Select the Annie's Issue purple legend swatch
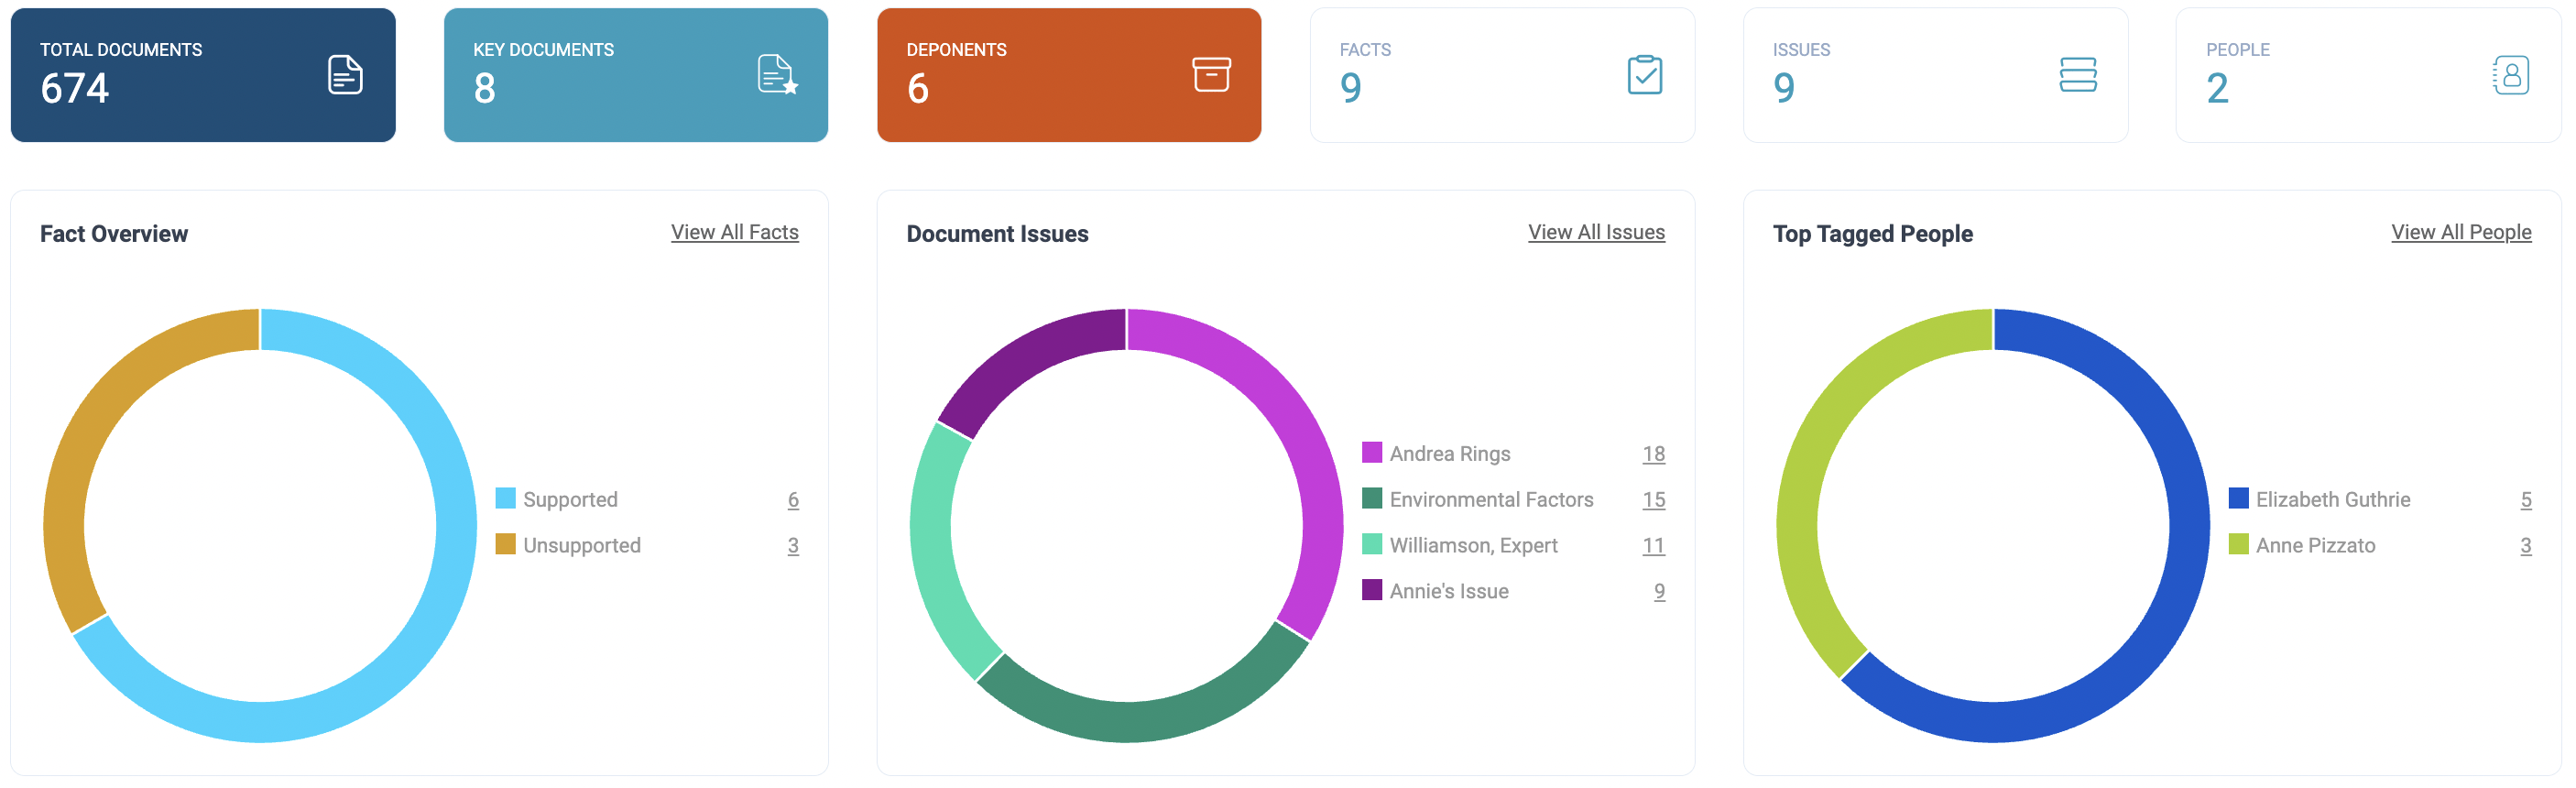This screenshot has width=2576, height=788. 1371,590
